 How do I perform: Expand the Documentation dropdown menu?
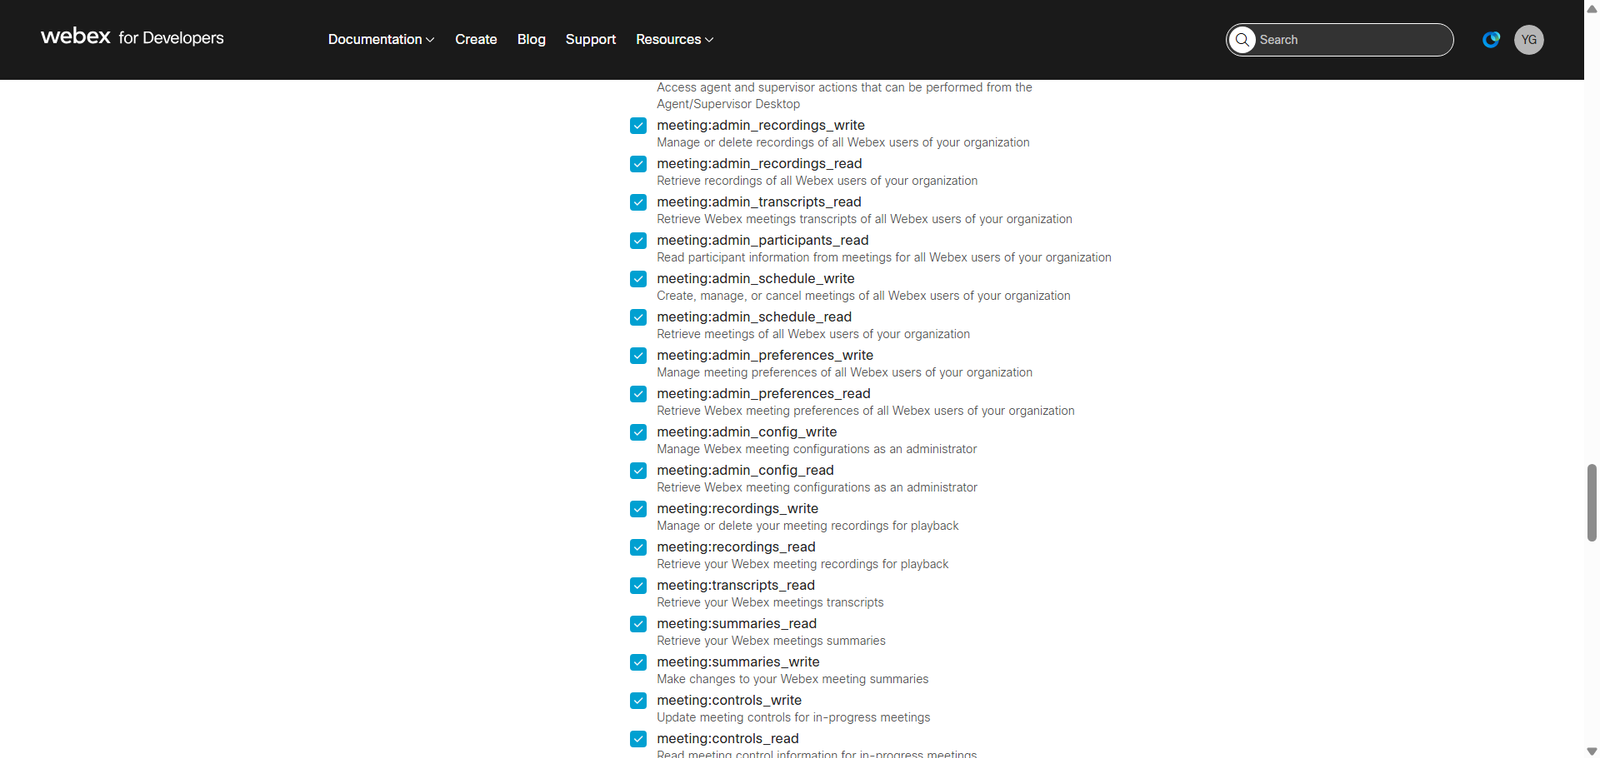[380, 40]
